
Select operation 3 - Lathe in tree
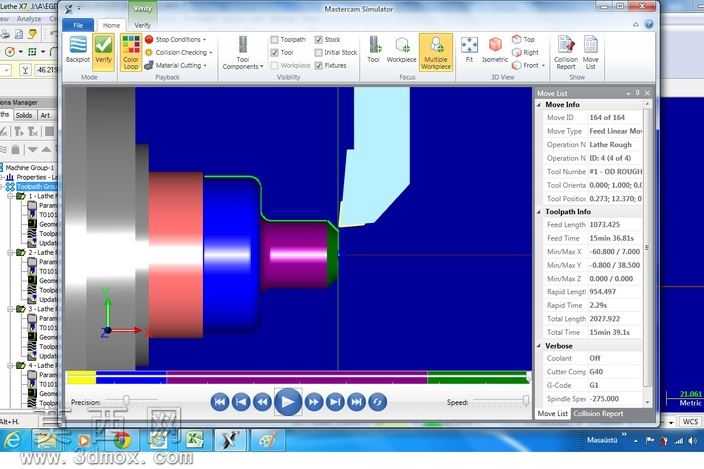click(41, 309)
